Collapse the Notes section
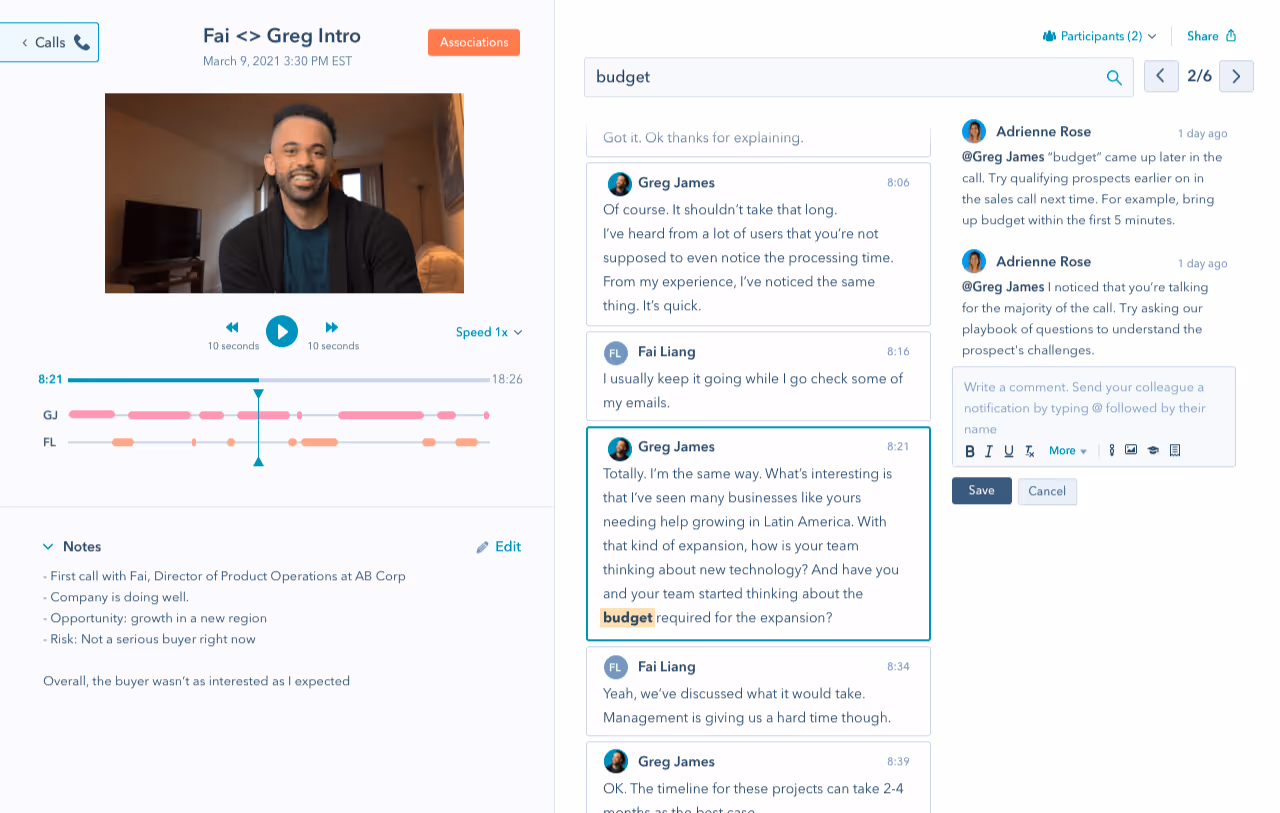This screenshot has height=813, width=1280. pos(49,547)
